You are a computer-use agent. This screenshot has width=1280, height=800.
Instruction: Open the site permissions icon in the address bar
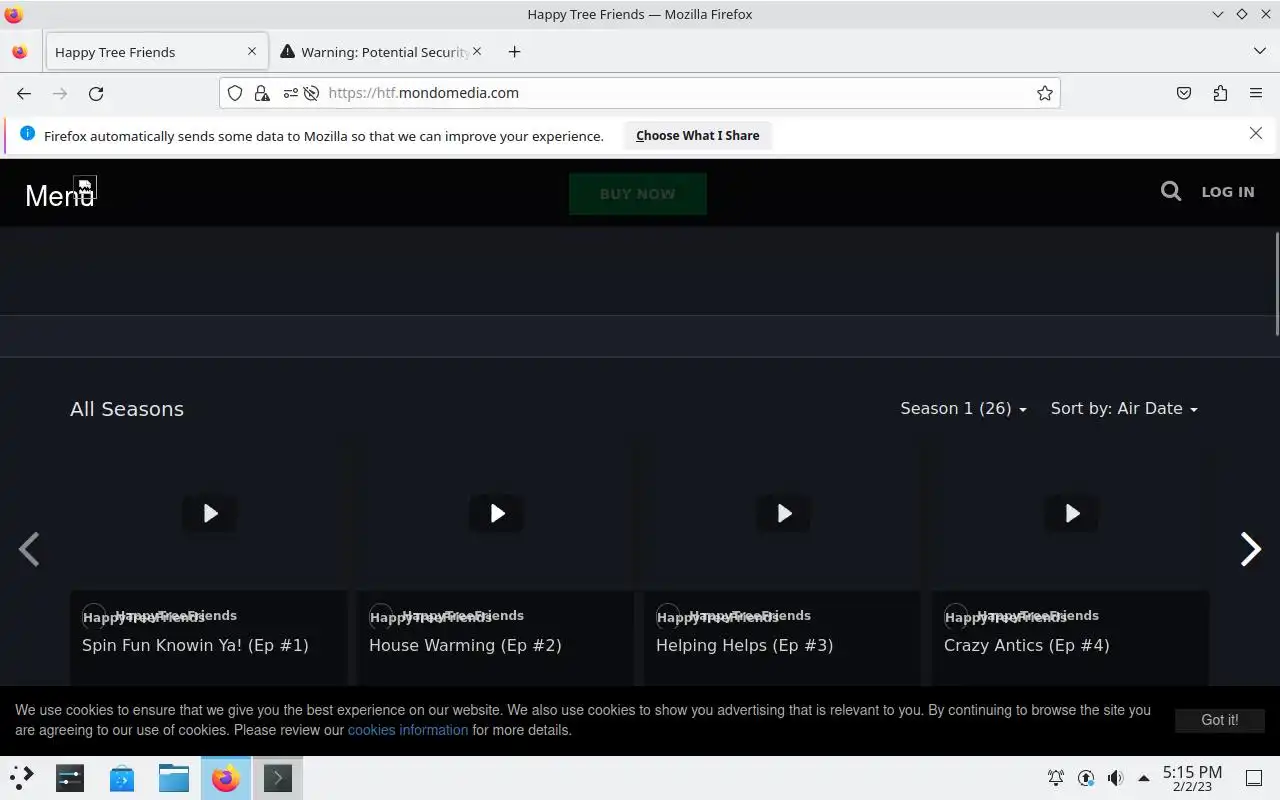tap(290, 93)
